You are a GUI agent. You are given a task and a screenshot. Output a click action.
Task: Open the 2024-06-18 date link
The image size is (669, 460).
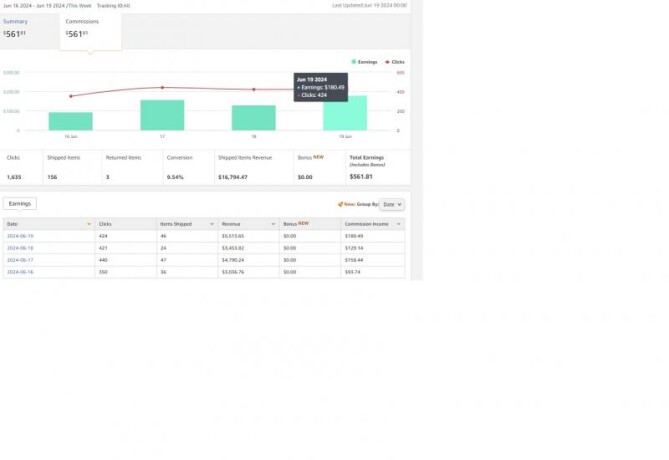pos(20,247)
